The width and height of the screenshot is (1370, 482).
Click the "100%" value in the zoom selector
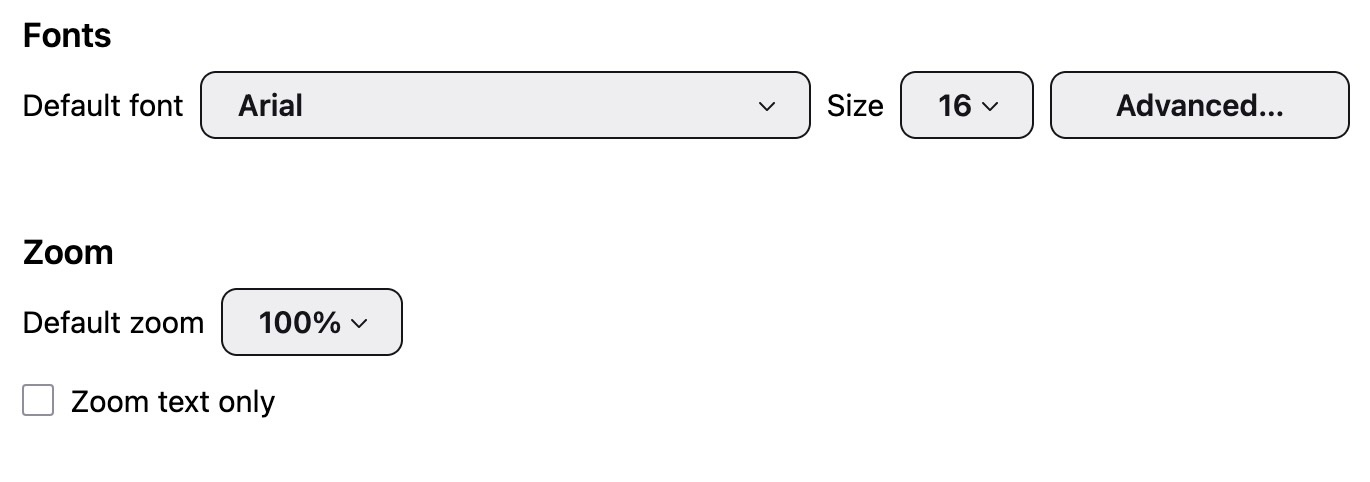coord(299,323)
